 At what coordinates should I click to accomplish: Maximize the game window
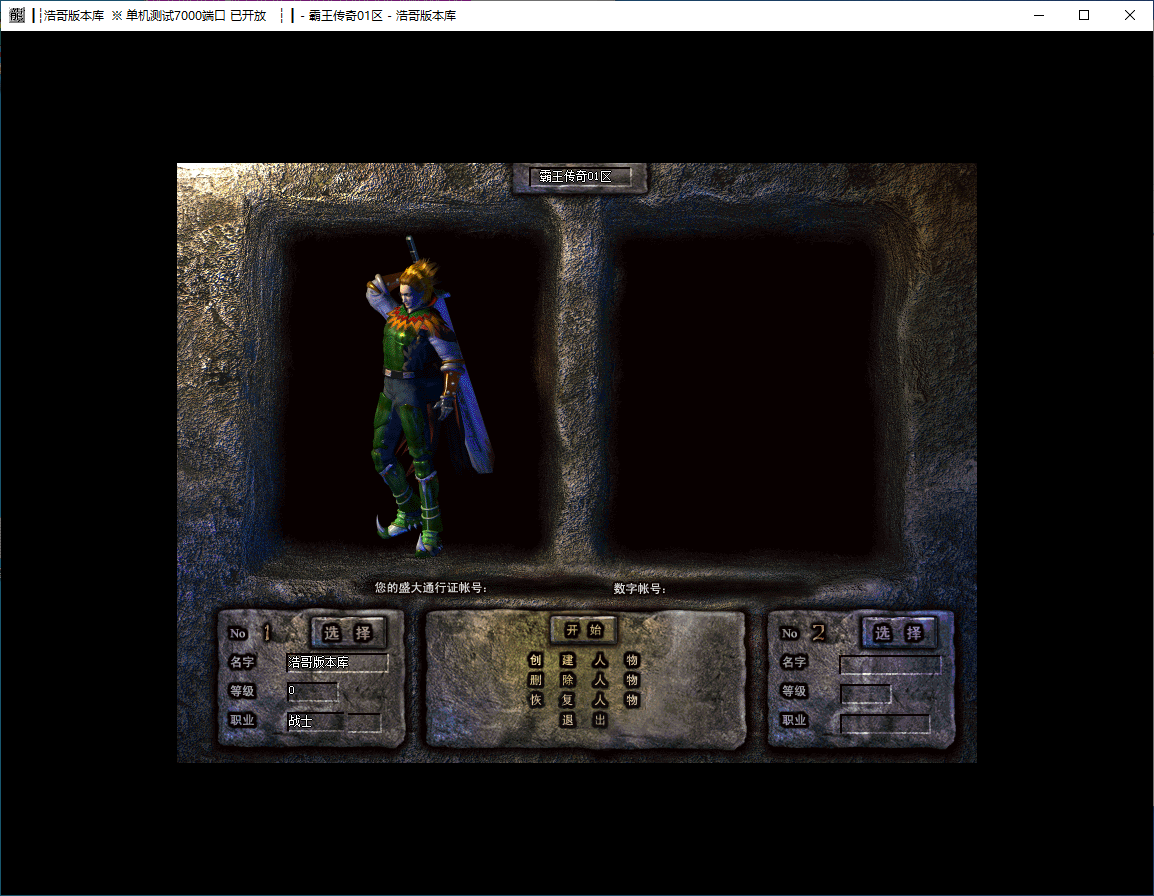click(x=1084, y=15)
